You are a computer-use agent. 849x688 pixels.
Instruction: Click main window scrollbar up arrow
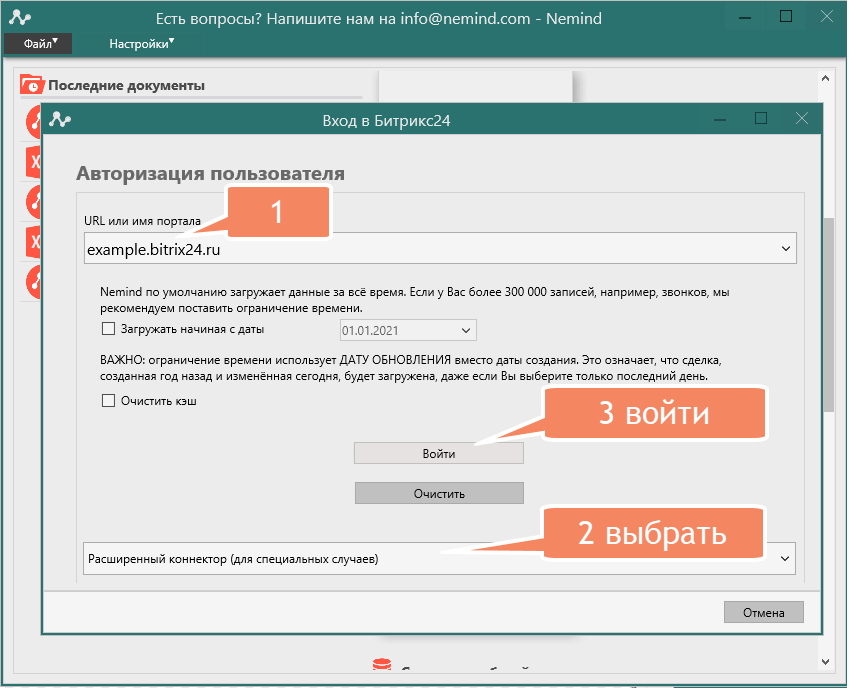pos(825,78)
